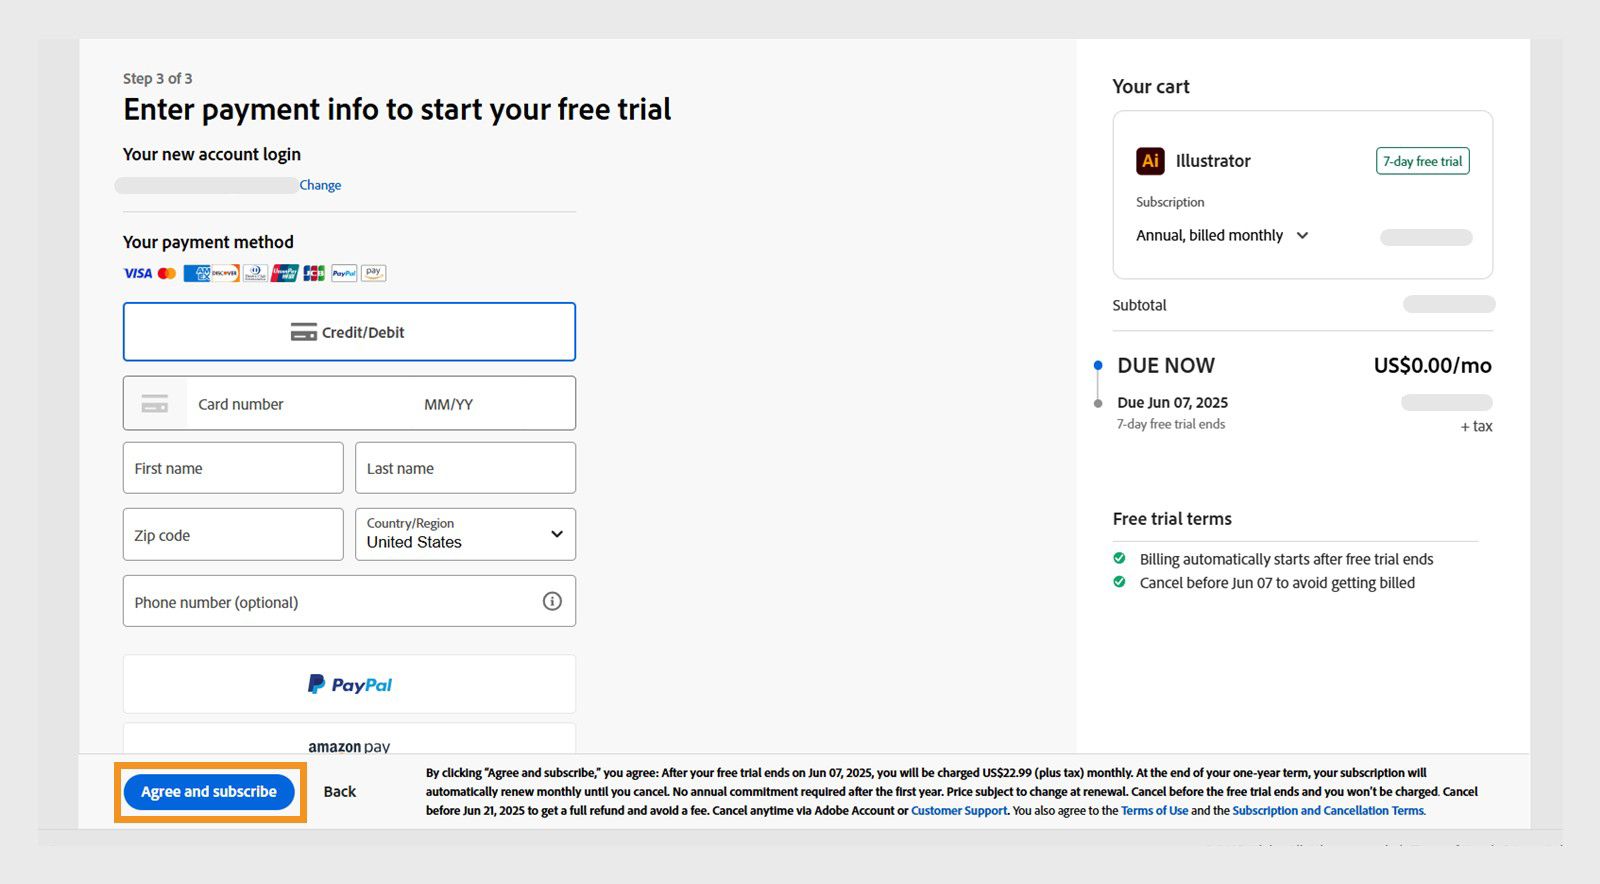Choose the PayPal payment option
This screenshot has width=1600, height=884.
coord(349,684)
